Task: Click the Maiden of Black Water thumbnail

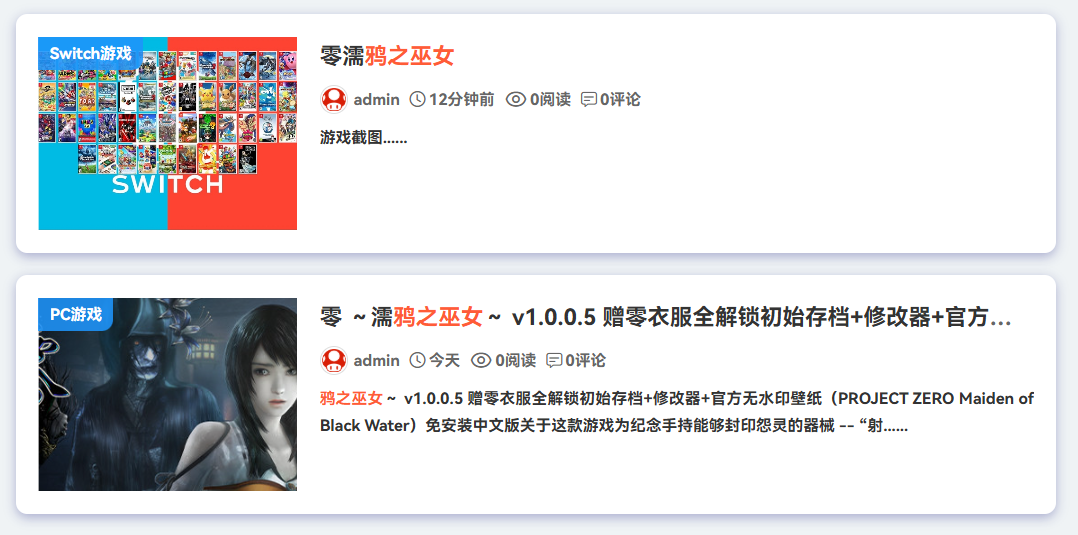Action: (168, 395)
